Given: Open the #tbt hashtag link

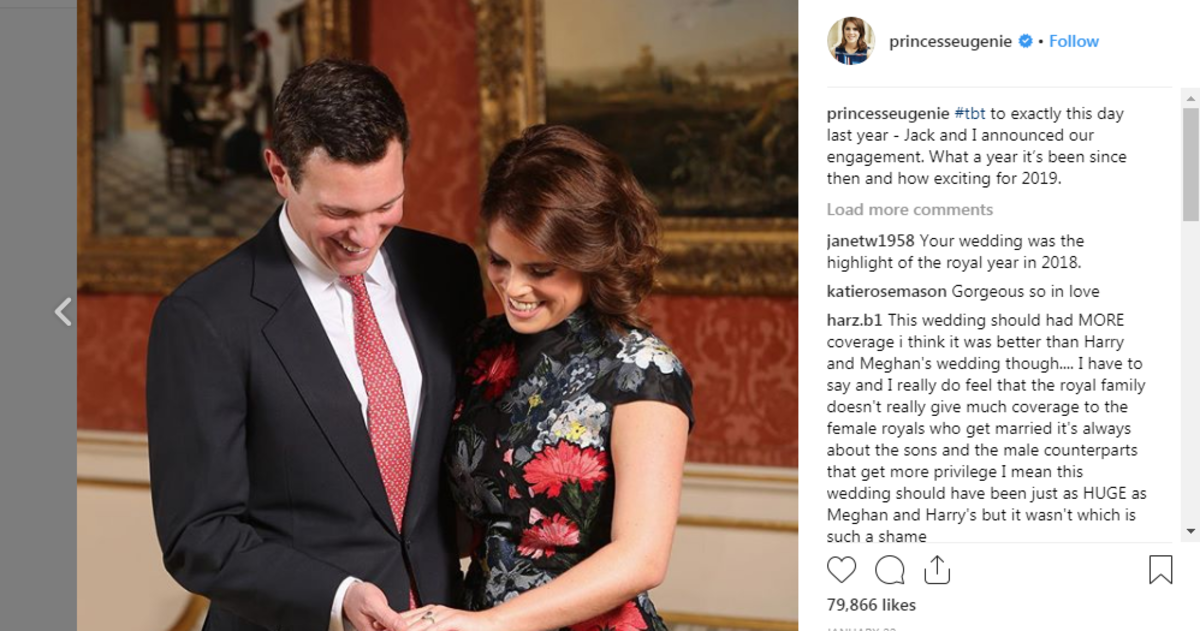Looking at the screenshot, I should click(x=971, y=113).
